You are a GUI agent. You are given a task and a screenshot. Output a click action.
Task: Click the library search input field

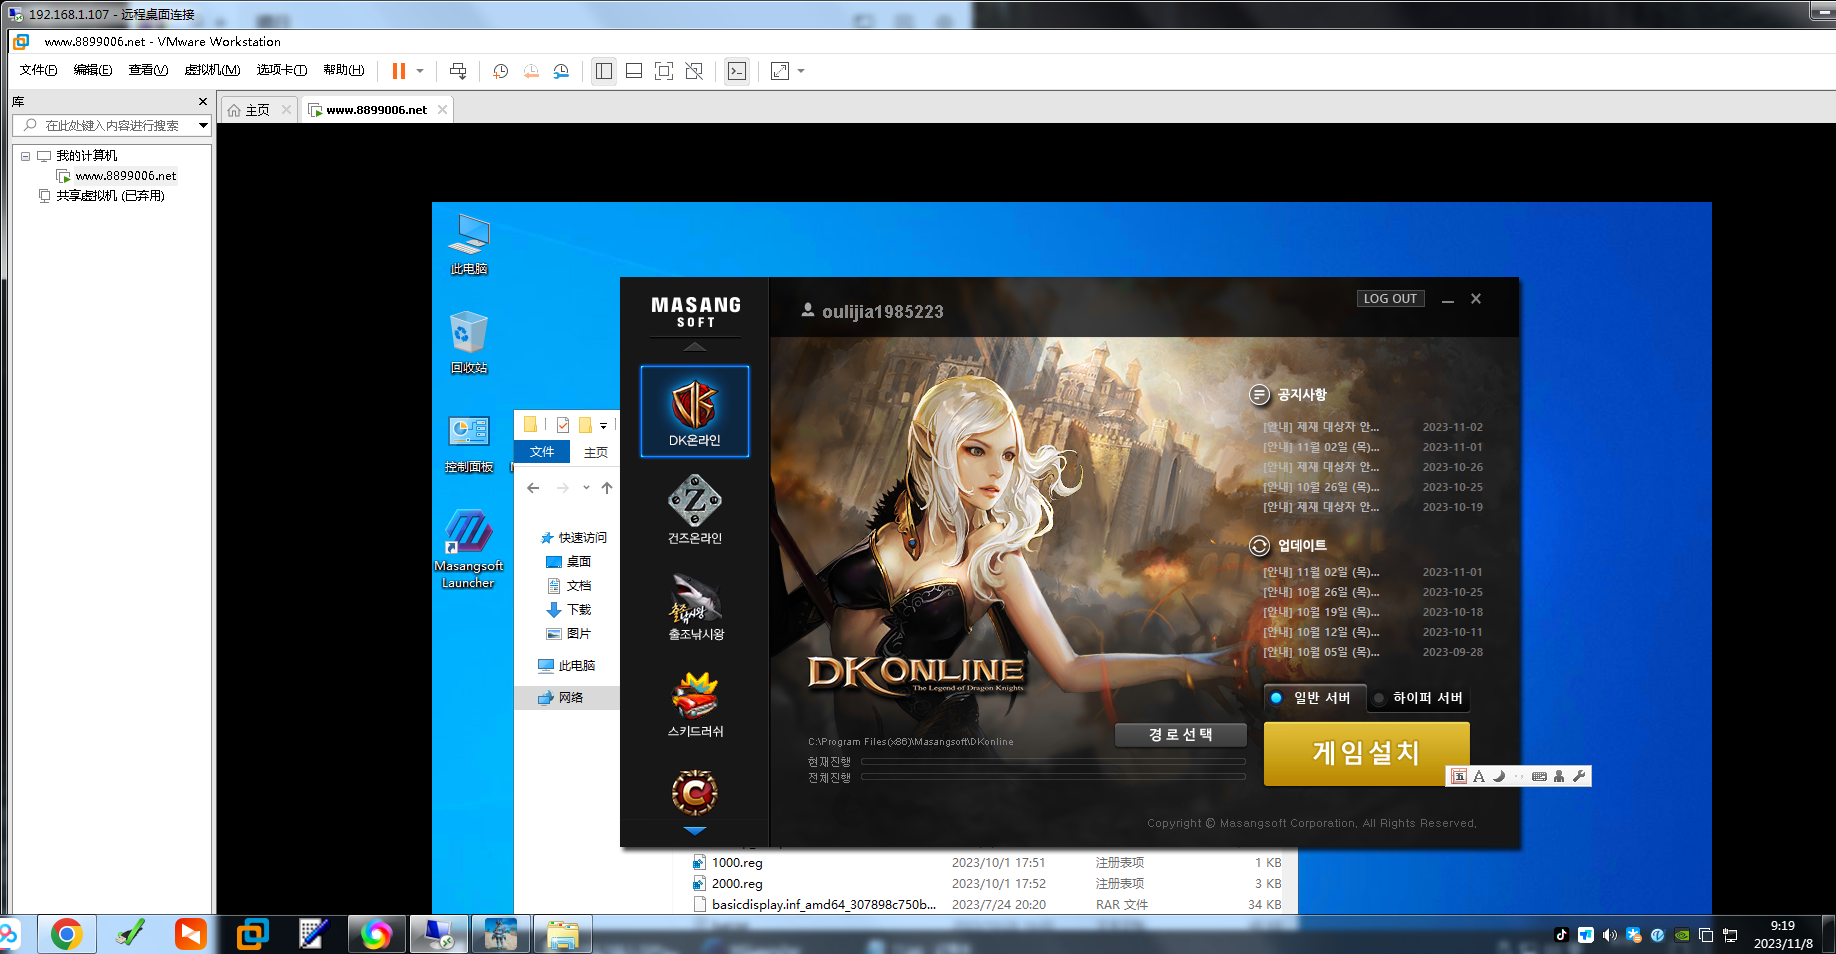pos(112,125)
